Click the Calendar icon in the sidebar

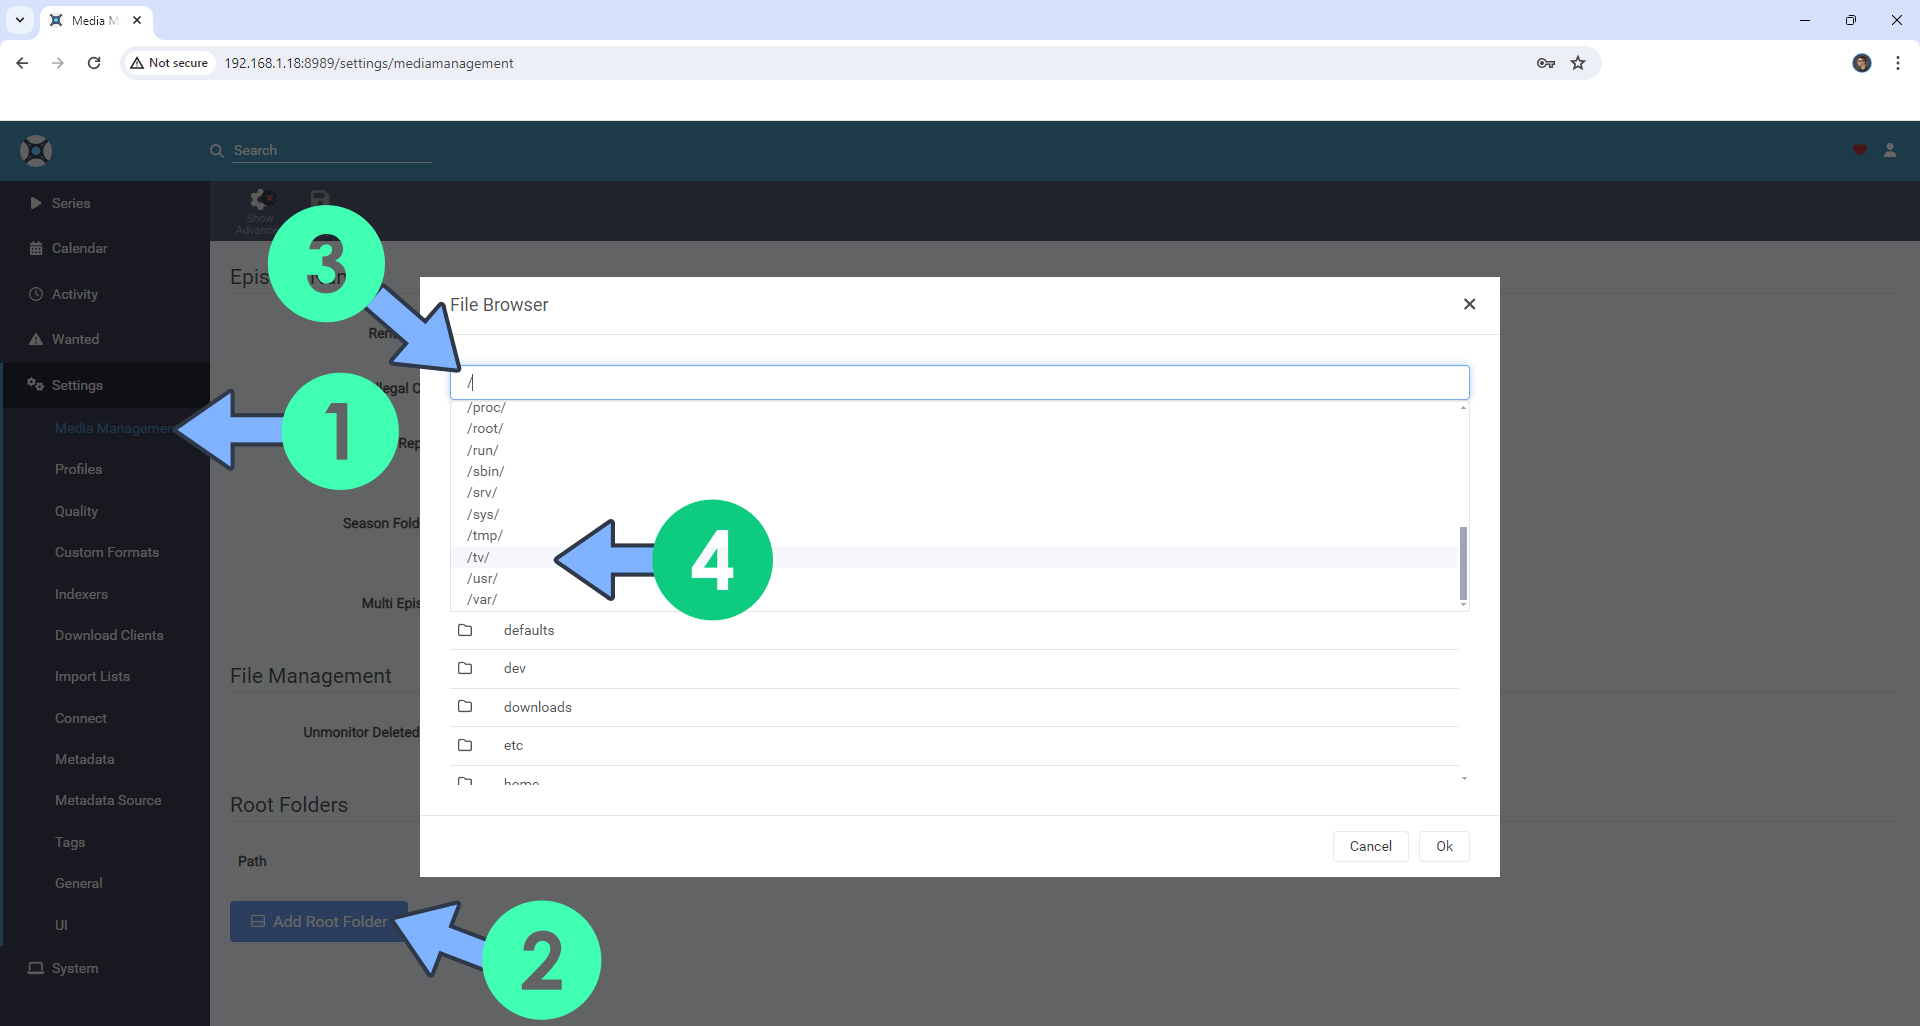pyautogui.click(x=35, y=248)
